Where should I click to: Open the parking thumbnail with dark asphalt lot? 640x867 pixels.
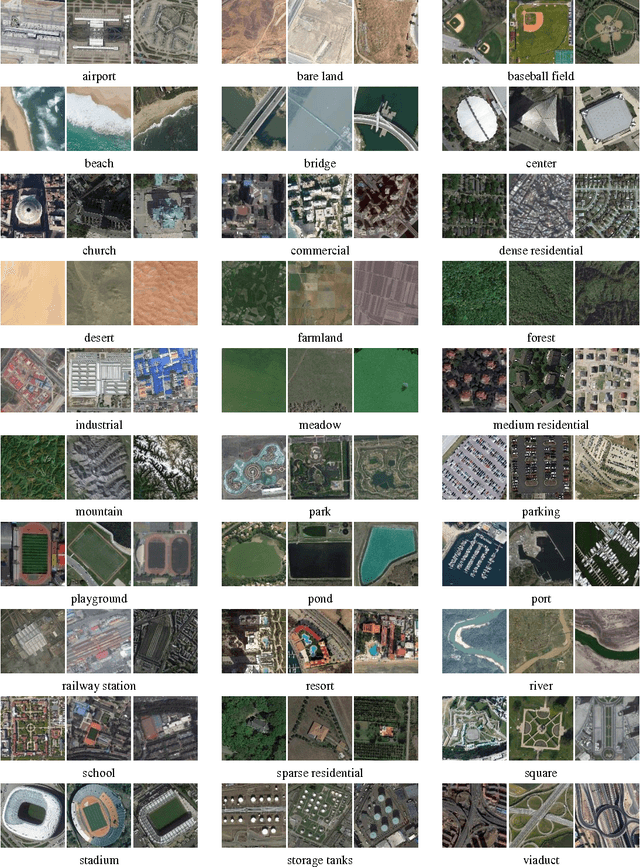540,468
